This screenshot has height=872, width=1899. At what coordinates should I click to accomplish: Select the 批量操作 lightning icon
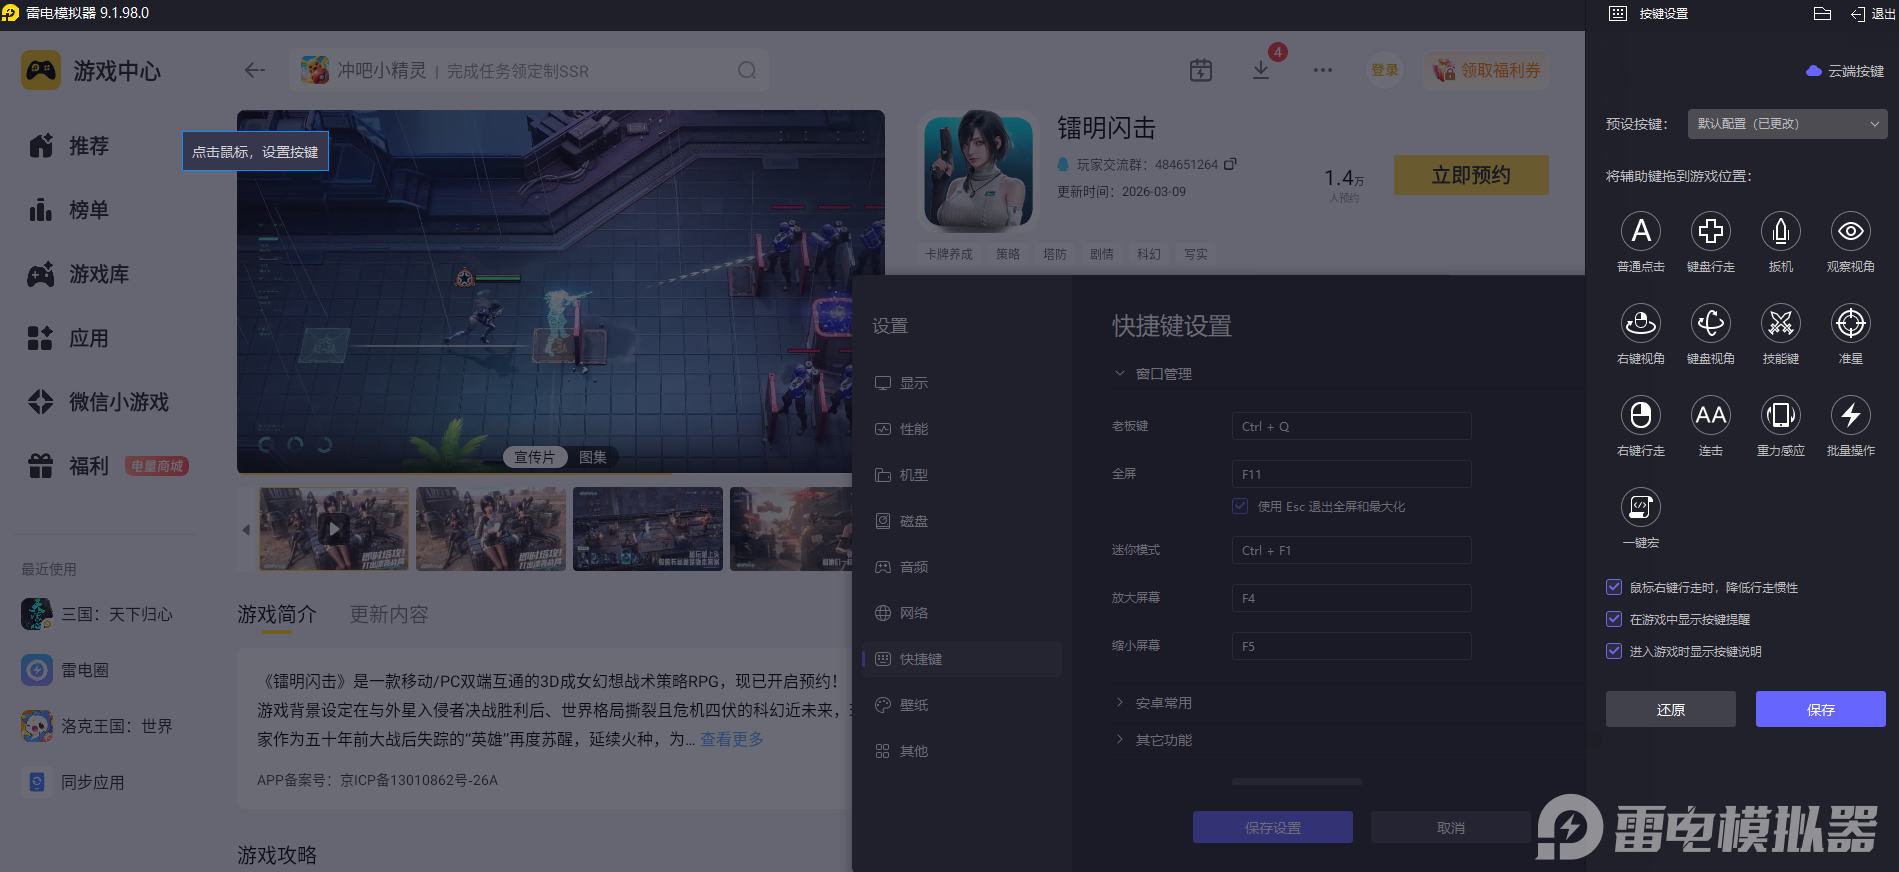click(x=1851, y=415)
